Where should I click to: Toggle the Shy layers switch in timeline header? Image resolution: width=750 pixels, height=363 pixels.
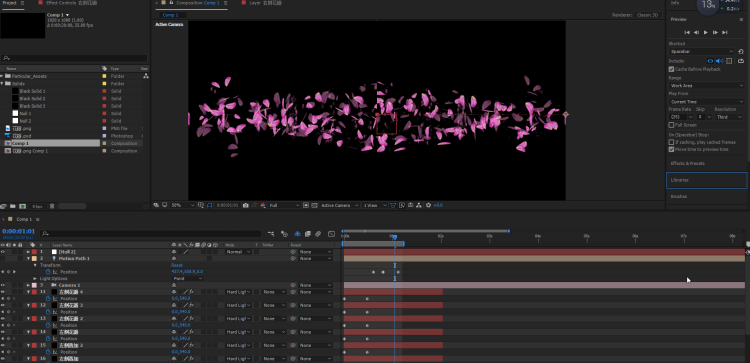(x=298, y=234)
